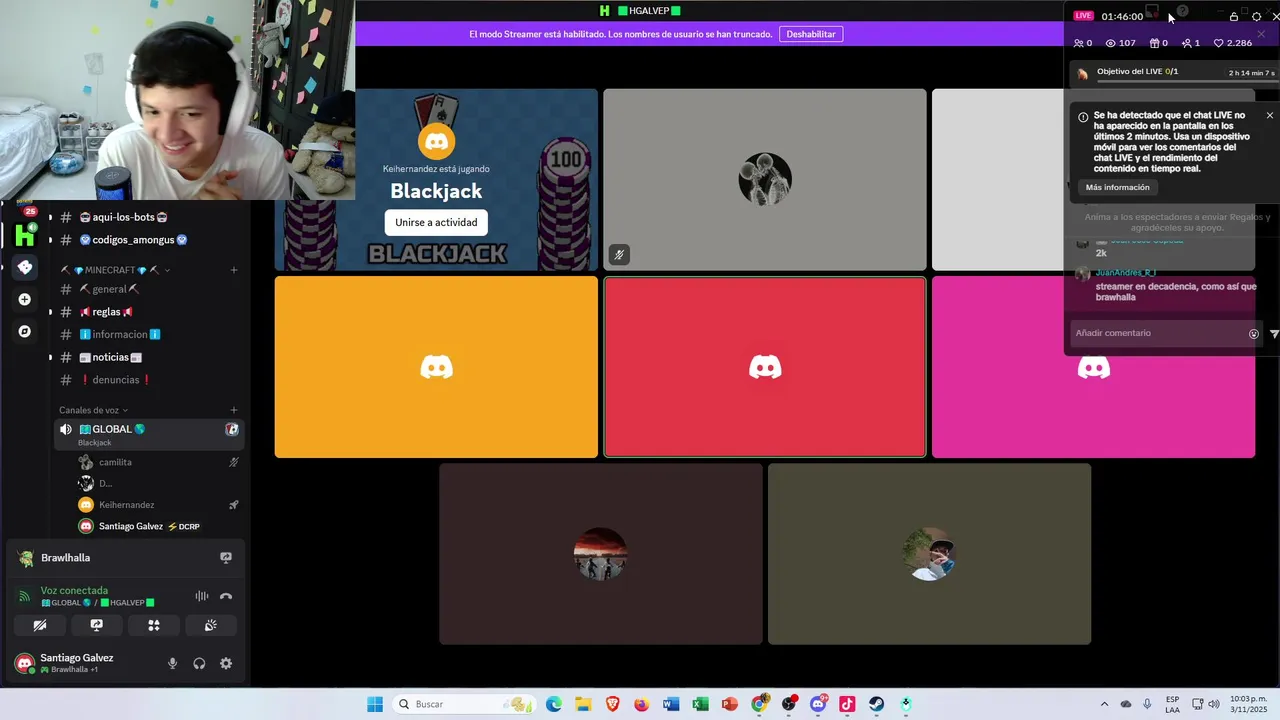Deafen headphones in user panel
This screenshot has height=720, width=1280.
199,663
